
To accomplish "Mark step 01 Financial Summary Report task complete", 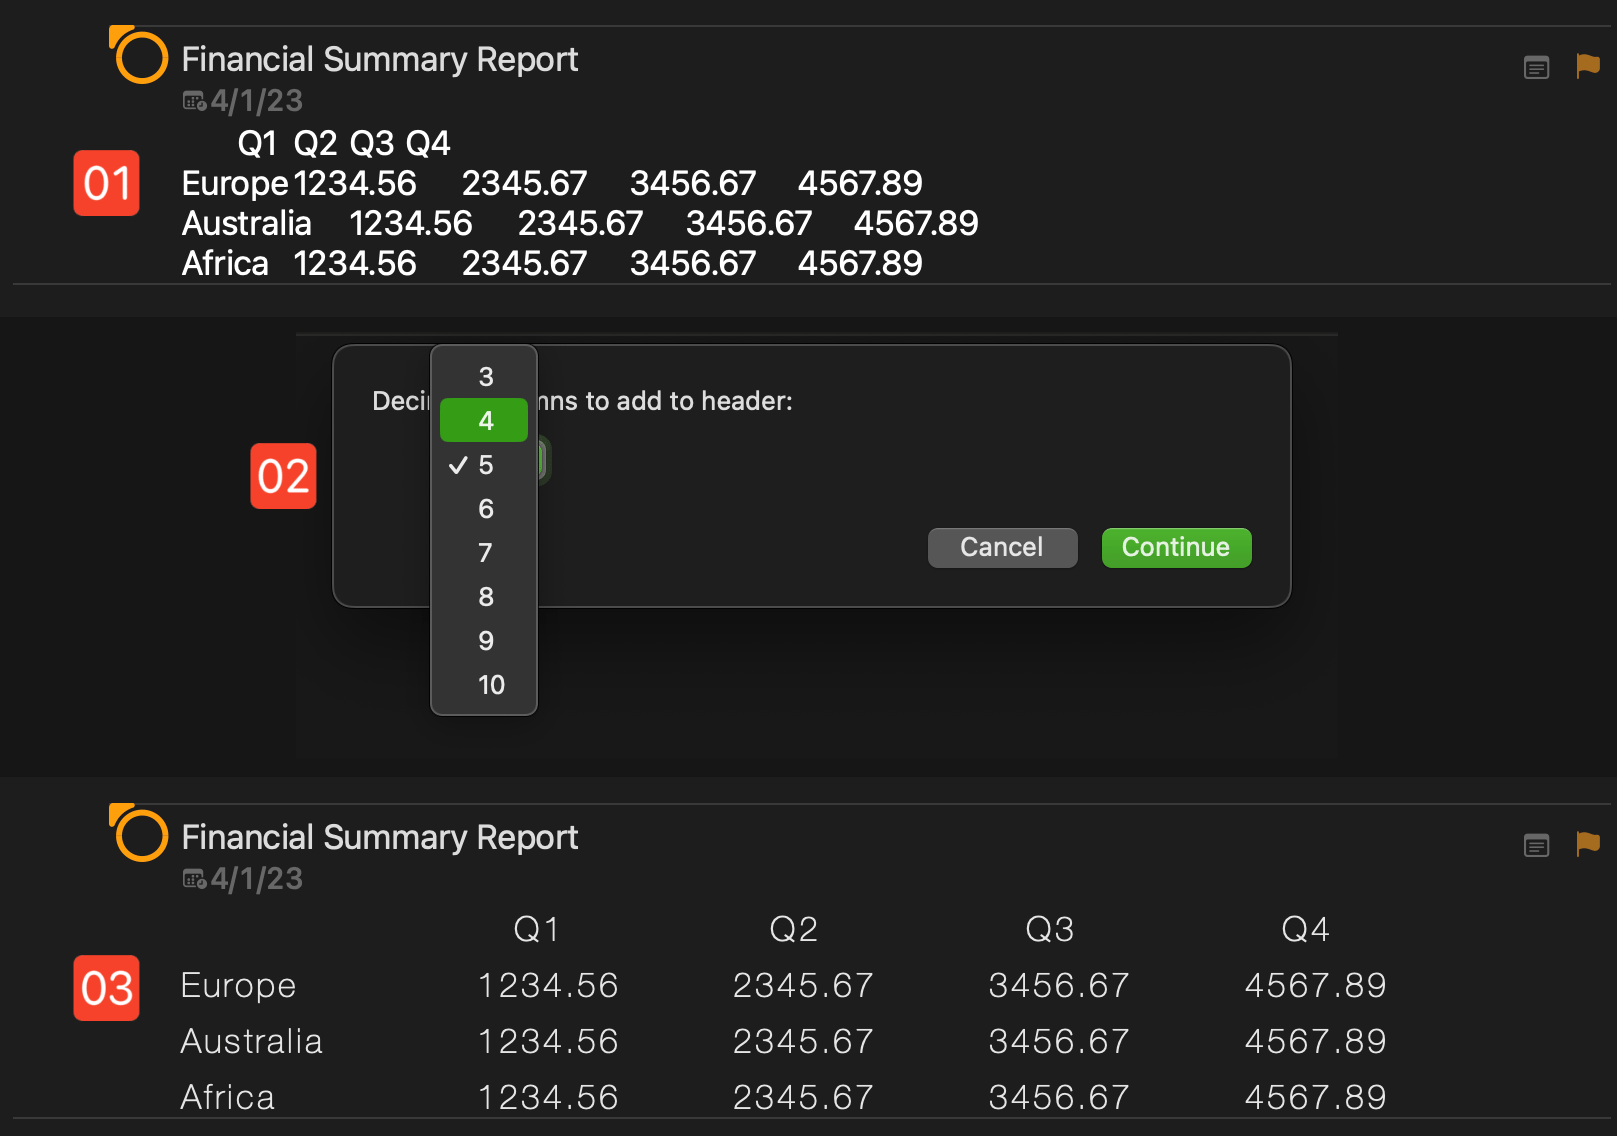I will click(x=141, y=58).
